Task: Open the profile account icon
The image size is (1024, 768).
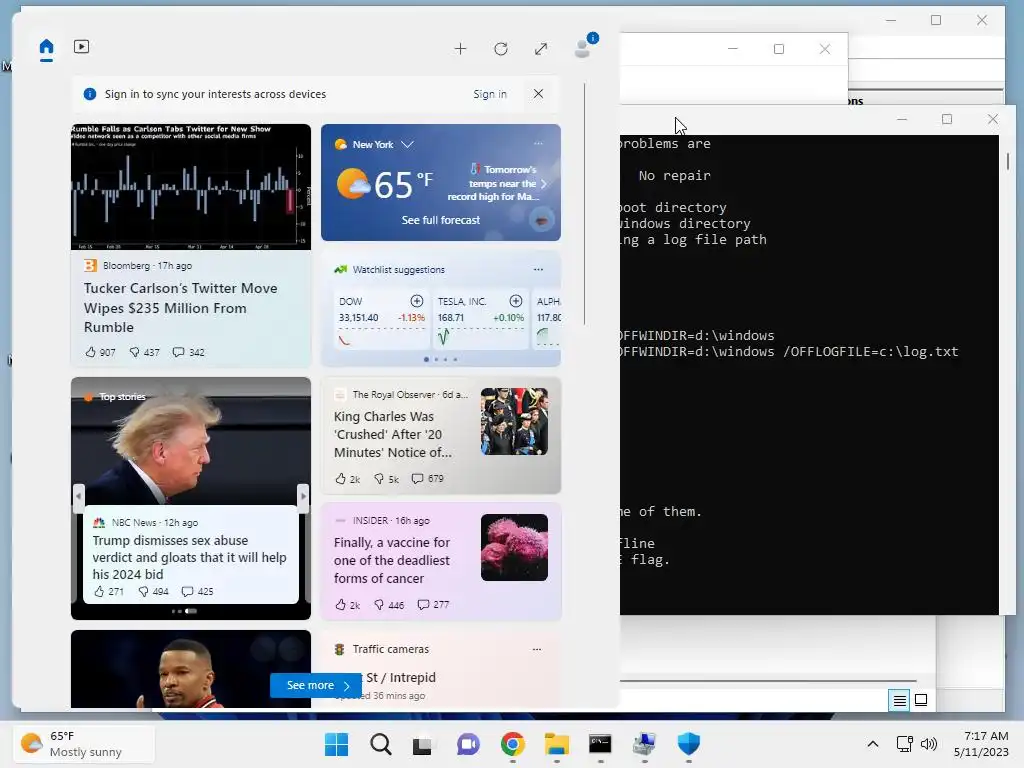Action: click(x=583, y=47)
